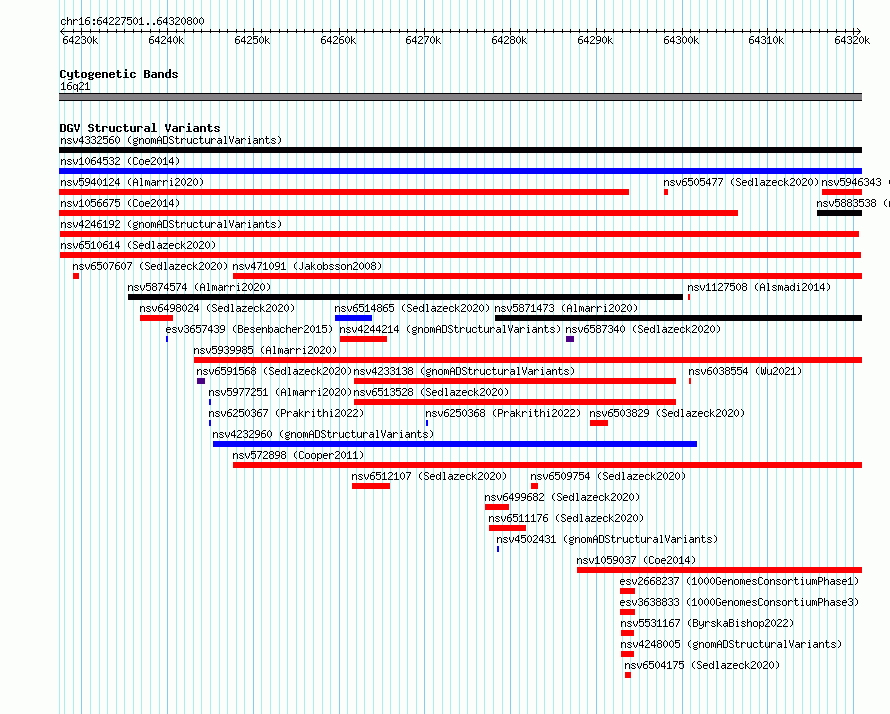The height and width of the screenshot is (714, 890).
Task: Open nsv572898 (Cooper2011) variant
Action: click(x=298, y=455)
